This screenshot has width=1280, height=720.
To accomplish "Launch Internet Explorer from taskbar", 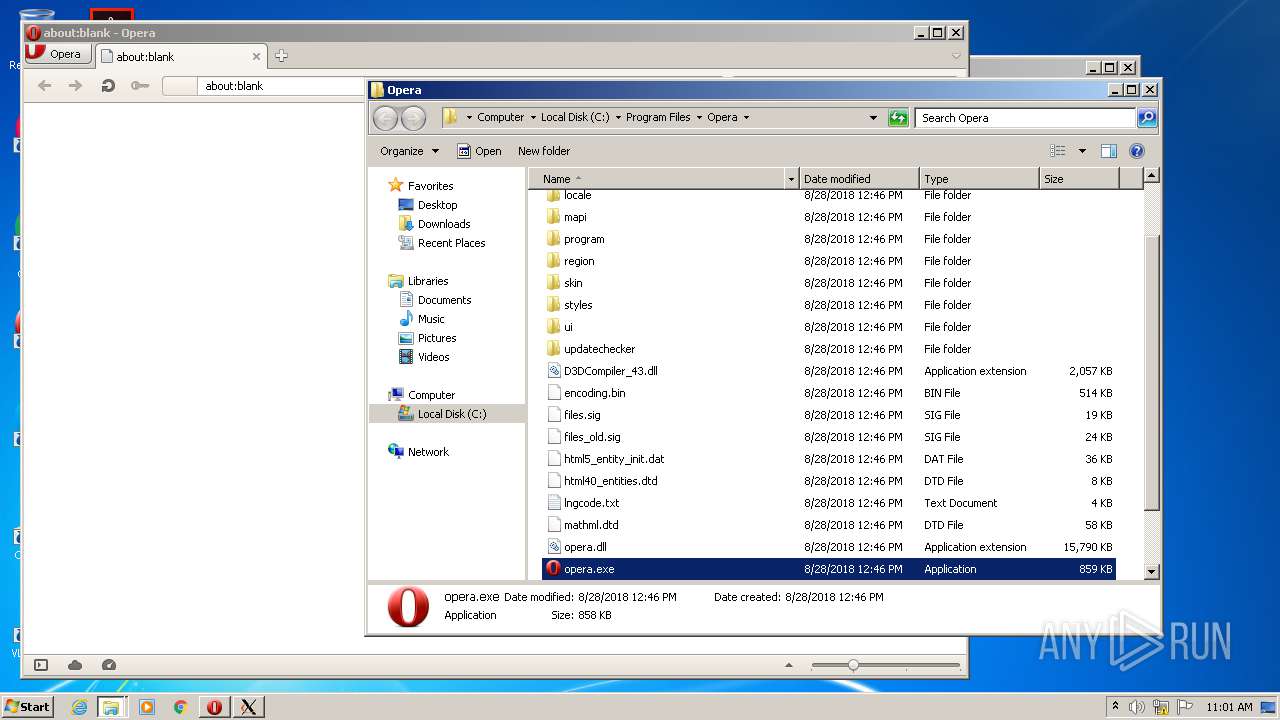I will click(x=79, y=707).
